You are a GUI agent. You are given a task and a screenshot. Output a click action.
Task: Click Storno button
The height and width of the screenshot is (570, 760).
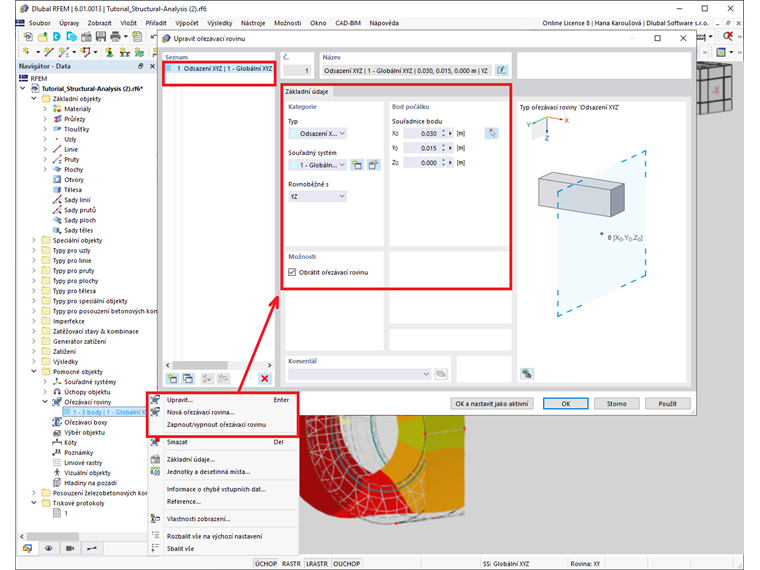[617, 403]
